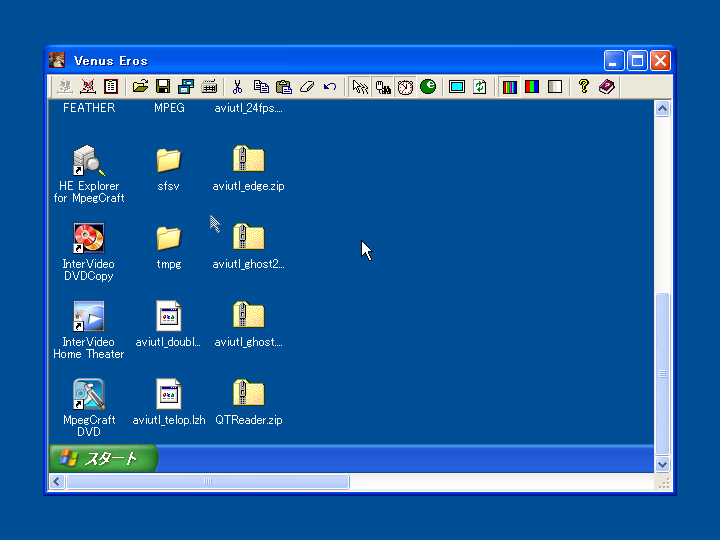Click the vertical scrollbar down arrow
This screenshot has width=720, height=540.
[x=662, y=464]
